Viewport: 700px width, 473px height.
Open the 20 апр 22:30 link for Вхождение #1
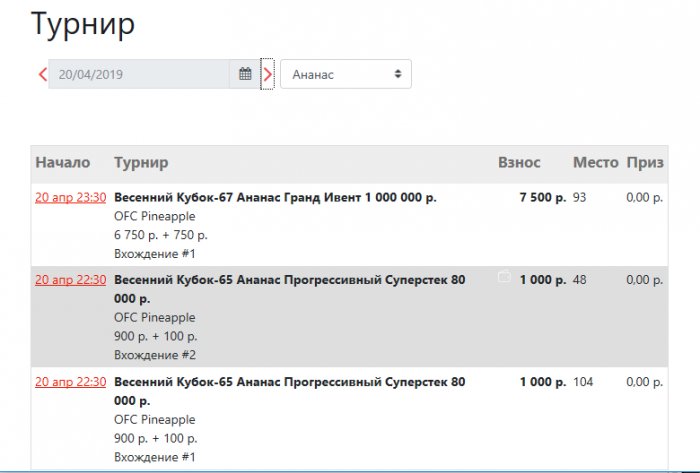click(x=70, y=382)
